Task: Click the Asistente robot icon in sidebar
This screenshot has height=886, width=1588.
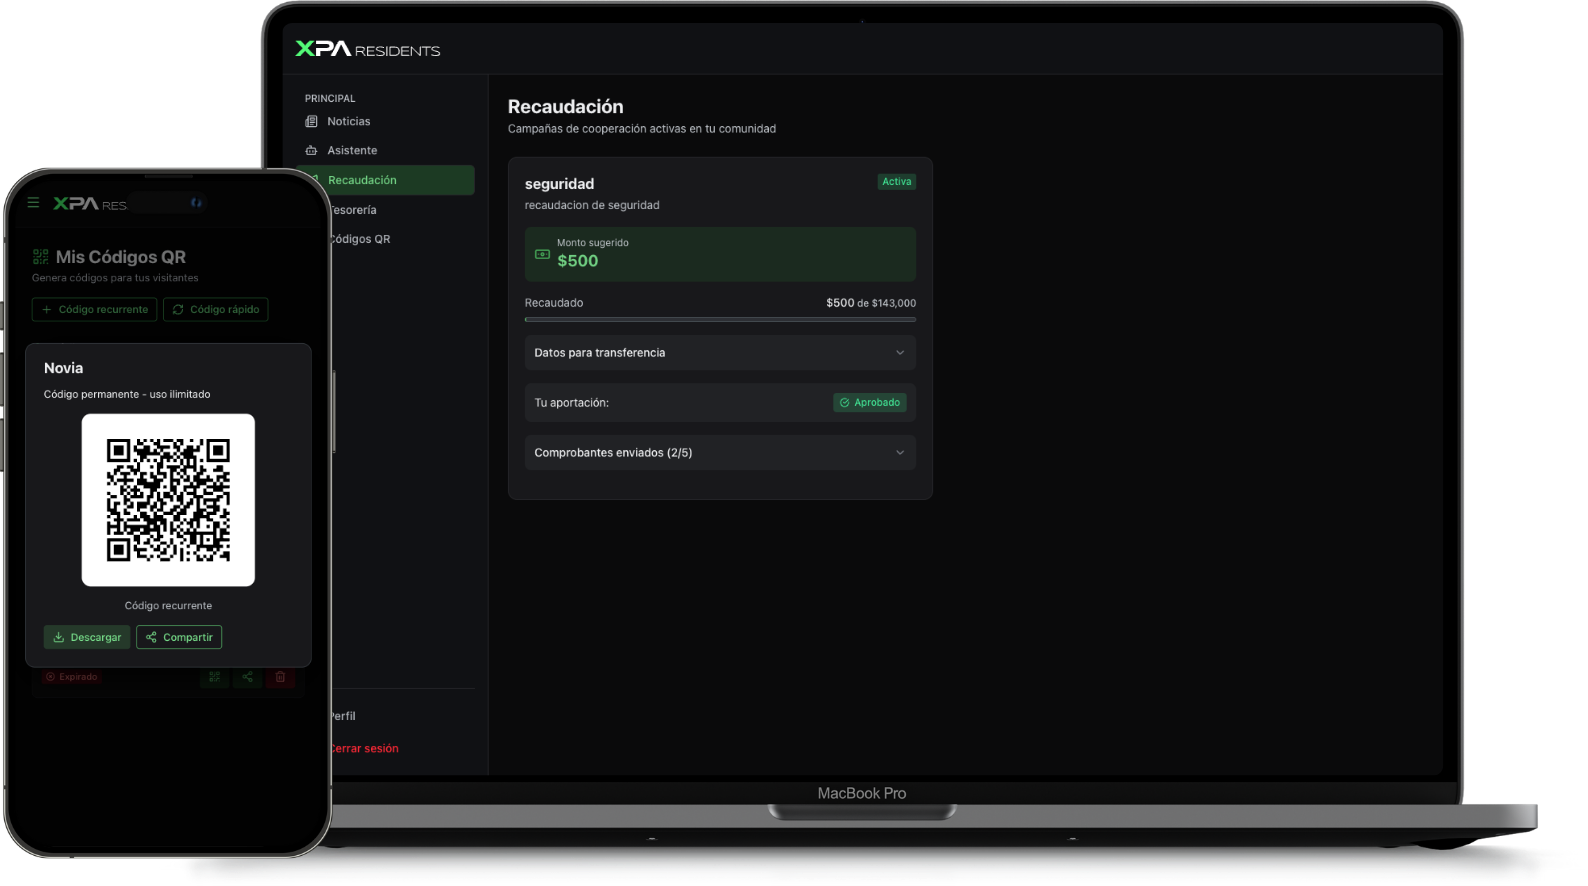Action: pyautogui.click(x=311, y=150)
